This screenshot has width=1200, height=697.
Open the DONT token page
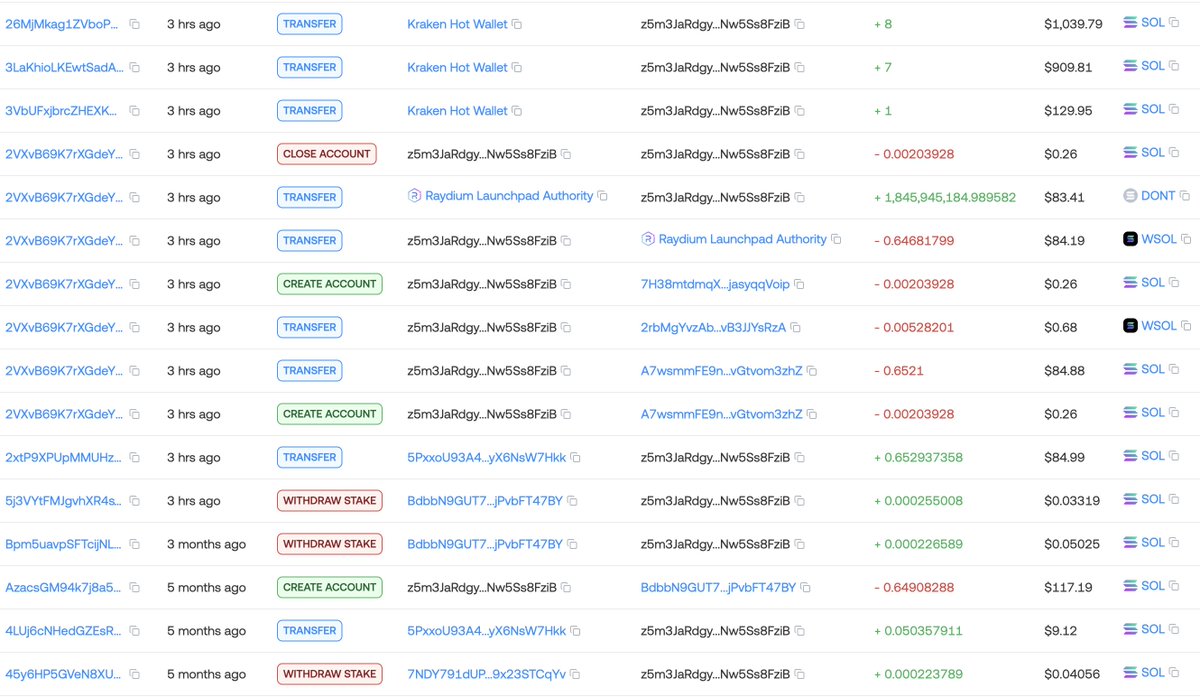point(1158,196)
